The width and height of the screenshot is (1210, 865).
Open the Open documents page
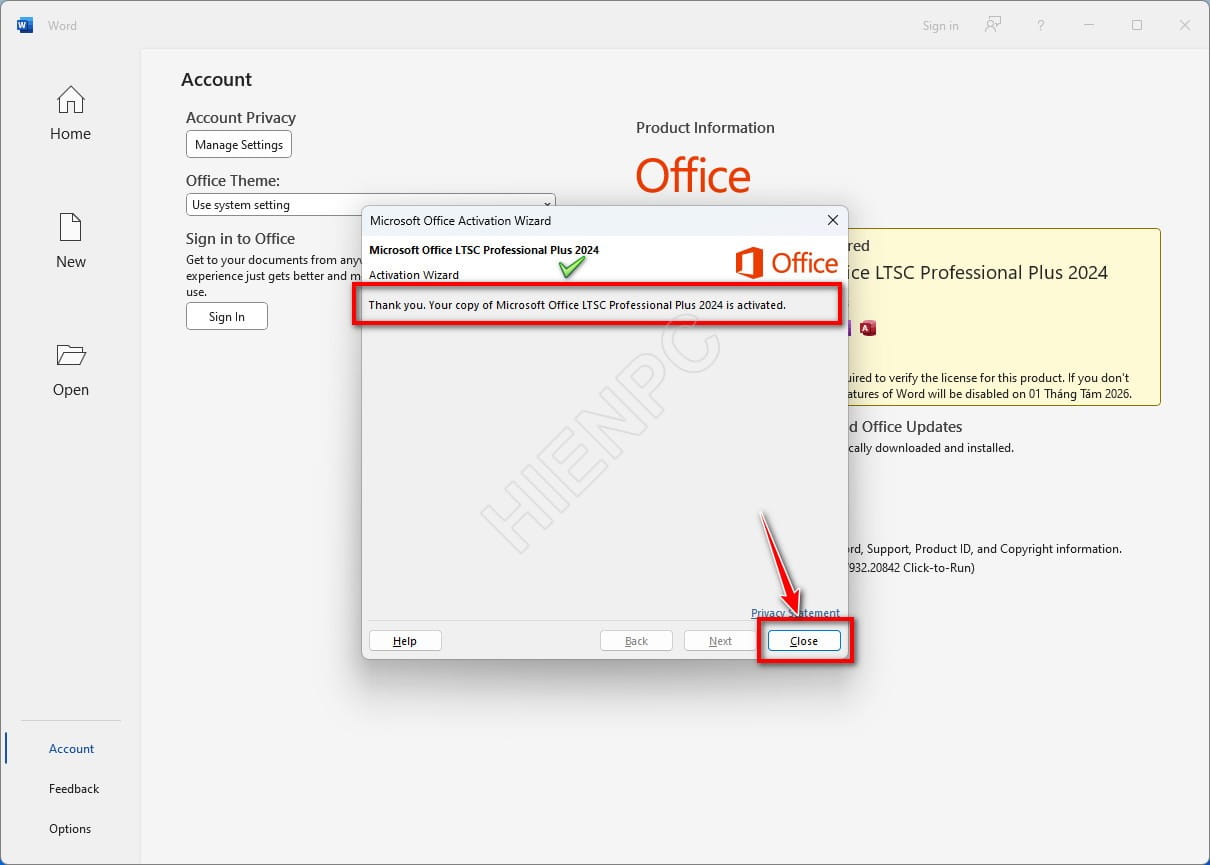click(x=70, y=369)
